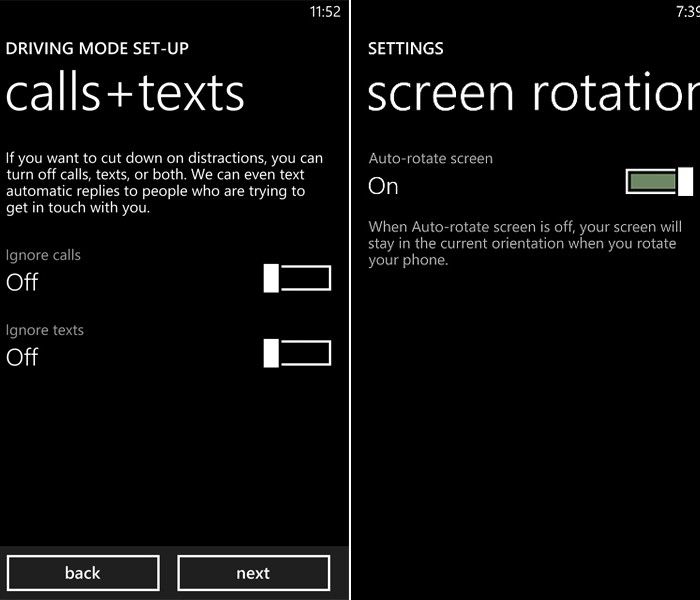Tap the 11:52 clock in status bar
The image size is (700, 600).
click(324, 12)
